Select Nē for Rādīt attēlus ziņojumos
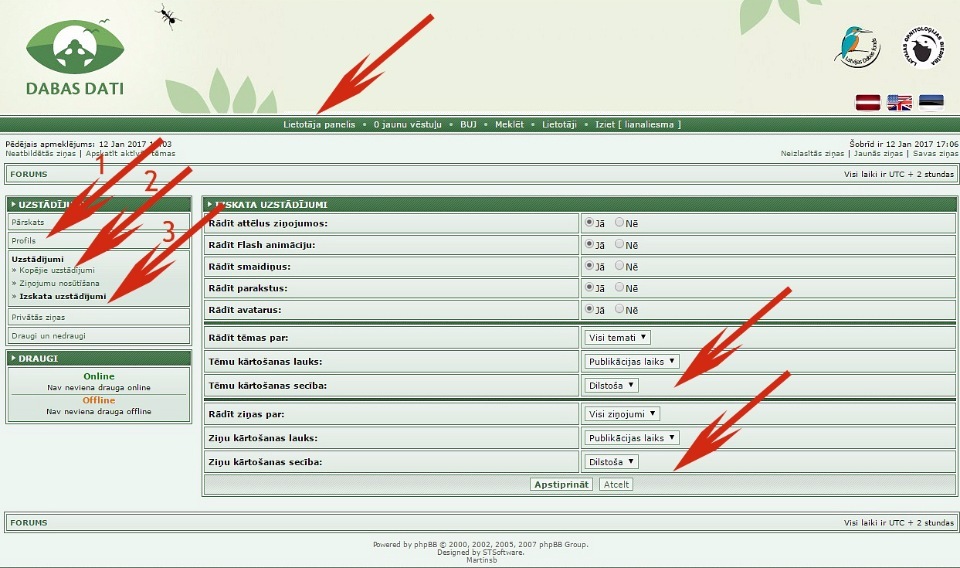Image resolution: width=960 pixels, height=568 pixels. (x=620, y=222)
